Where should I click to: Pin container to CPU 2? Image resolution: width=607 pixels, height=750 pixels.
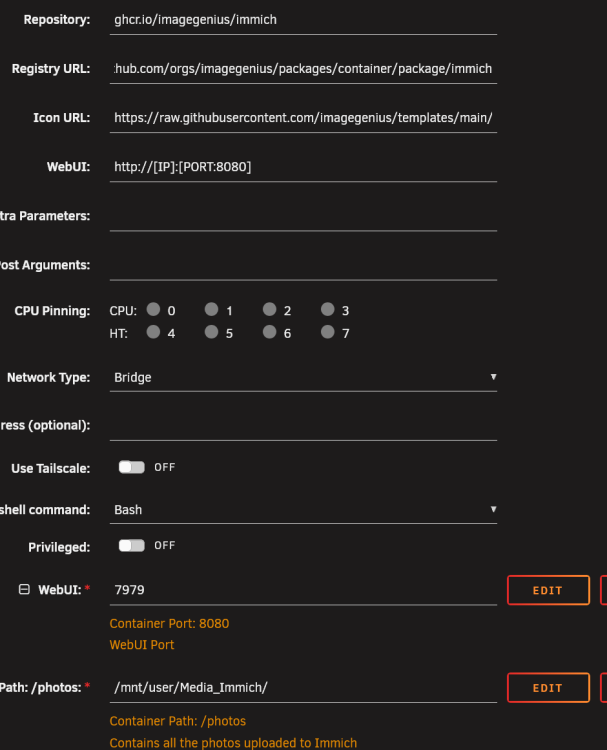click(270, 309)
